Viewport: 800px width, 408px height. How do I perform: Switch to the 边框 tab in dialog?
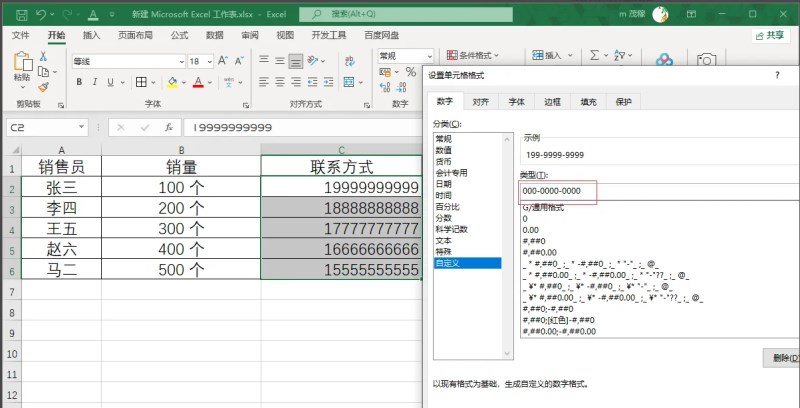tap(552, 101)
